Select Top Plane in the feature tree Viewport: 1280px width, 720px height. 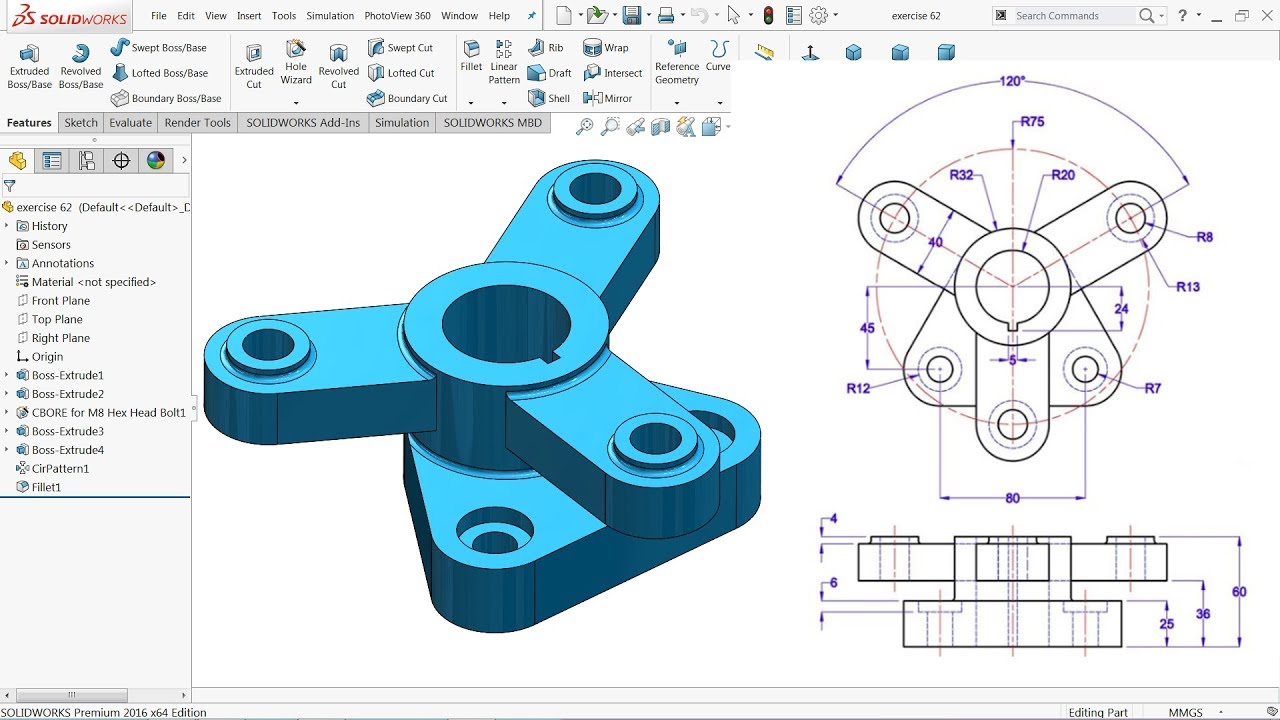click(57, 319)
